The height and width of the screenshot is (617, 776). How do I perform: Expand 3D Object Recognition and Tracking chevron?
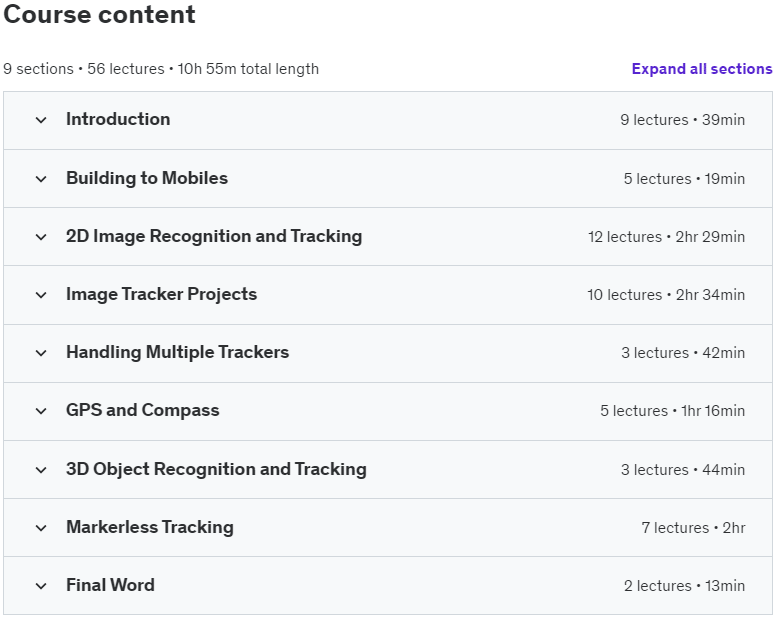point(41,470)
